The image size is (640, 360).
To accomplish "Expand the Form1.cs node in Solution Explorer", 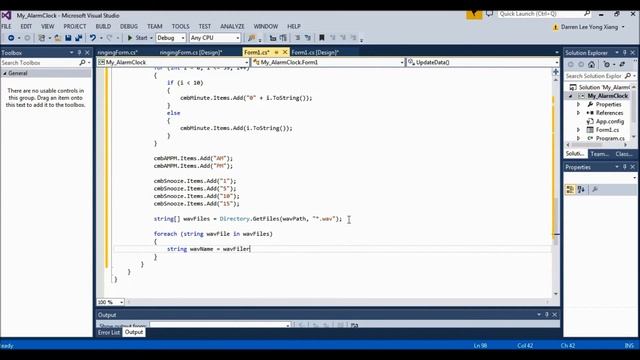I will pos(578,130).
